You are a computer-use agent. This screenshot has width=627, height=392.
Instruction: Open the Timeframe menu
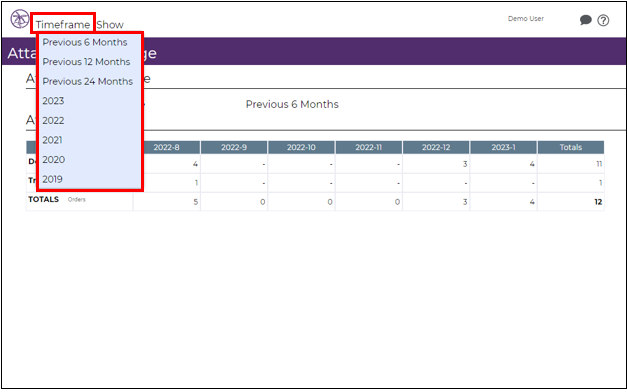pyautogui.click(x=63, y=24)
